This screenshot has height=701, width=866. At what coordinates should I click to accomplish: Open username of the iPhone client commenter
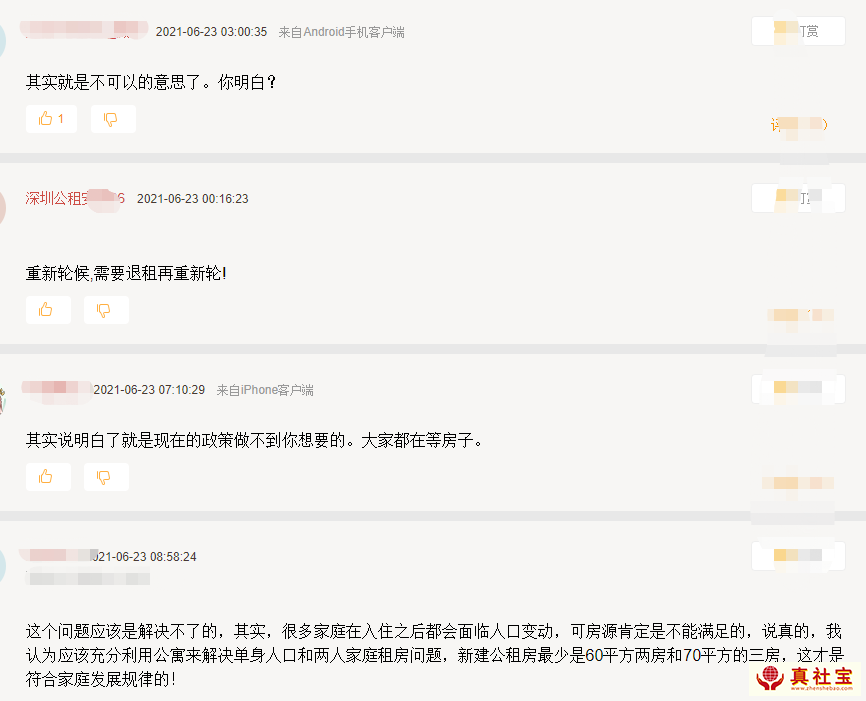point(56,388)
